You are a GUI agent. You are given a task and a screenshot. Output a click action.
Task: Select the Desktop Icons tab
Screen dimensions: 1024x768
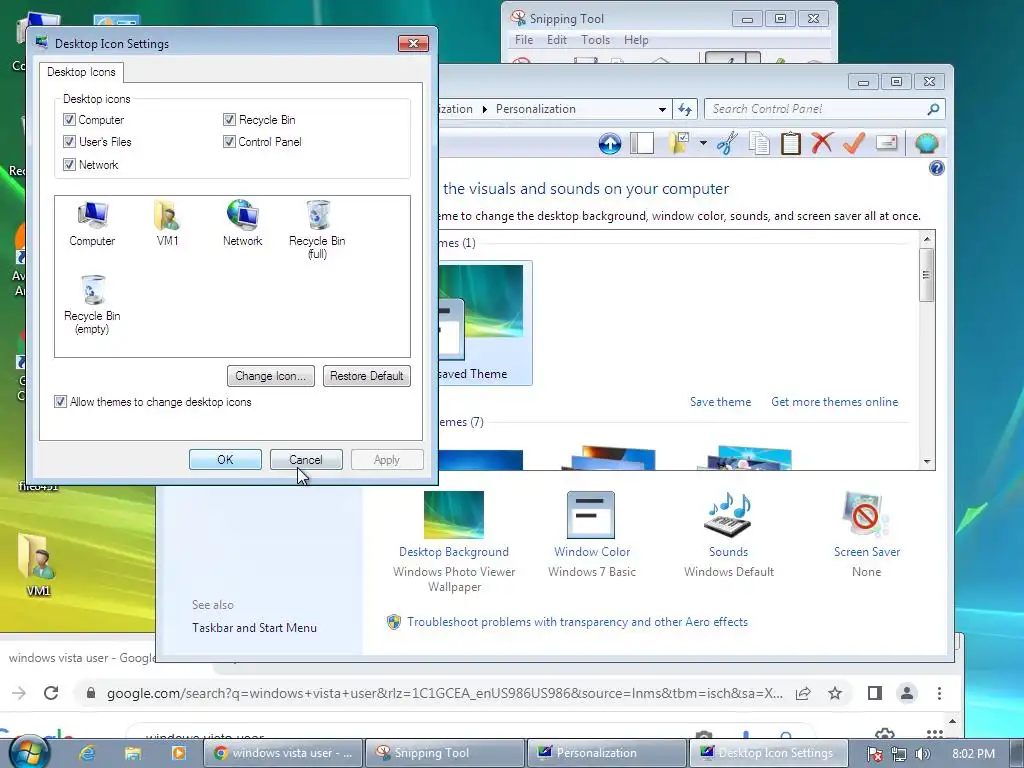[x=81, y=72]
